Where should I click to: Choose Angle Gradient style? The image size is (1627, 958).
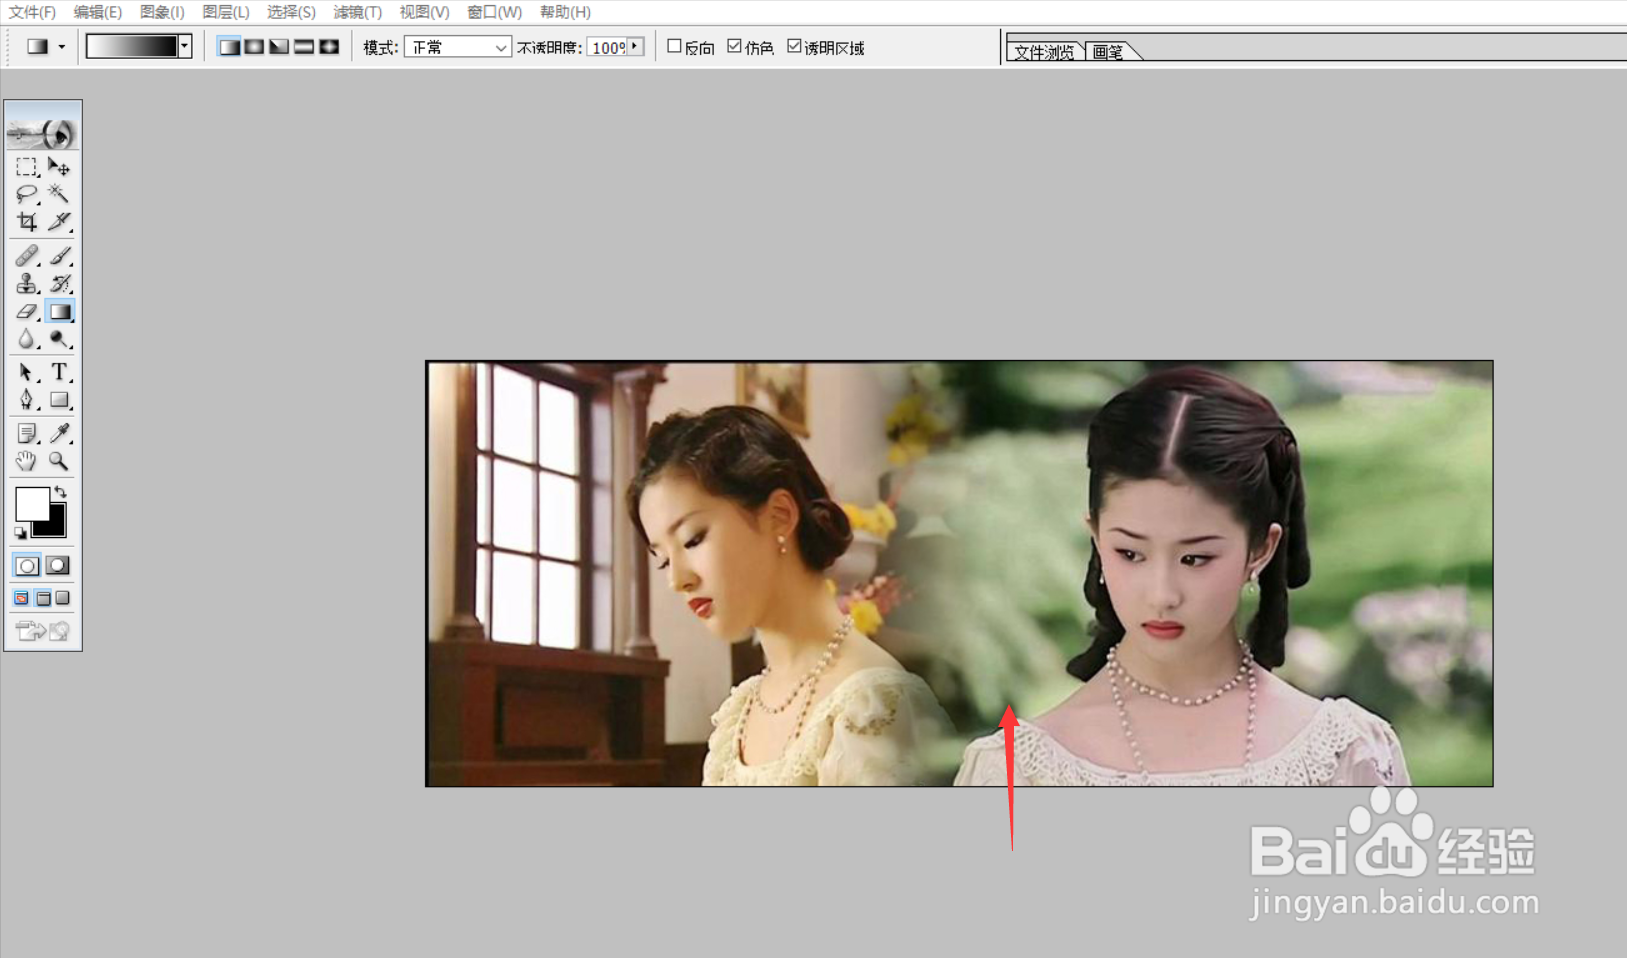(x=279, y=47)
